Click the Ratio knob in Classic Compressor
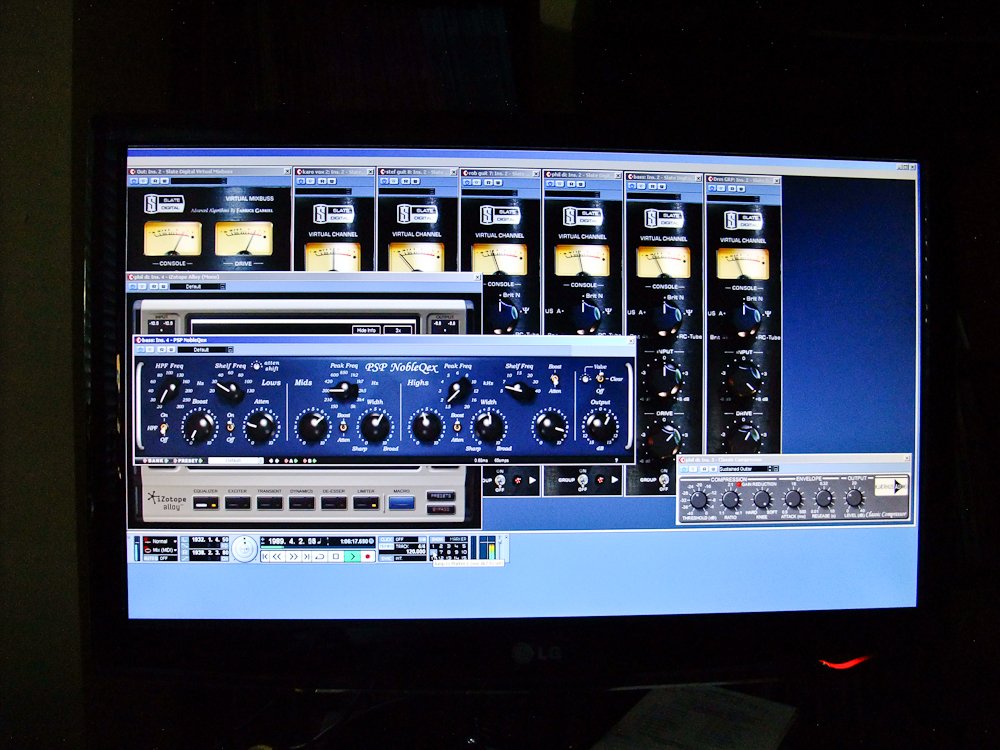1000x750 pixels. click(x=731, y=499)
